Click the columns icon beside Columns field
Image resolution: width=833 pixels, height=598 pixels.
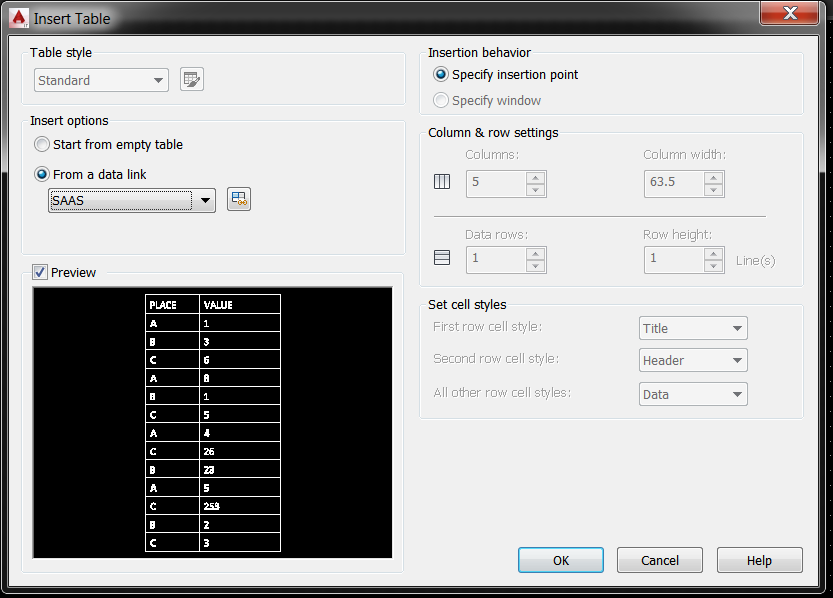coord(441,182)
